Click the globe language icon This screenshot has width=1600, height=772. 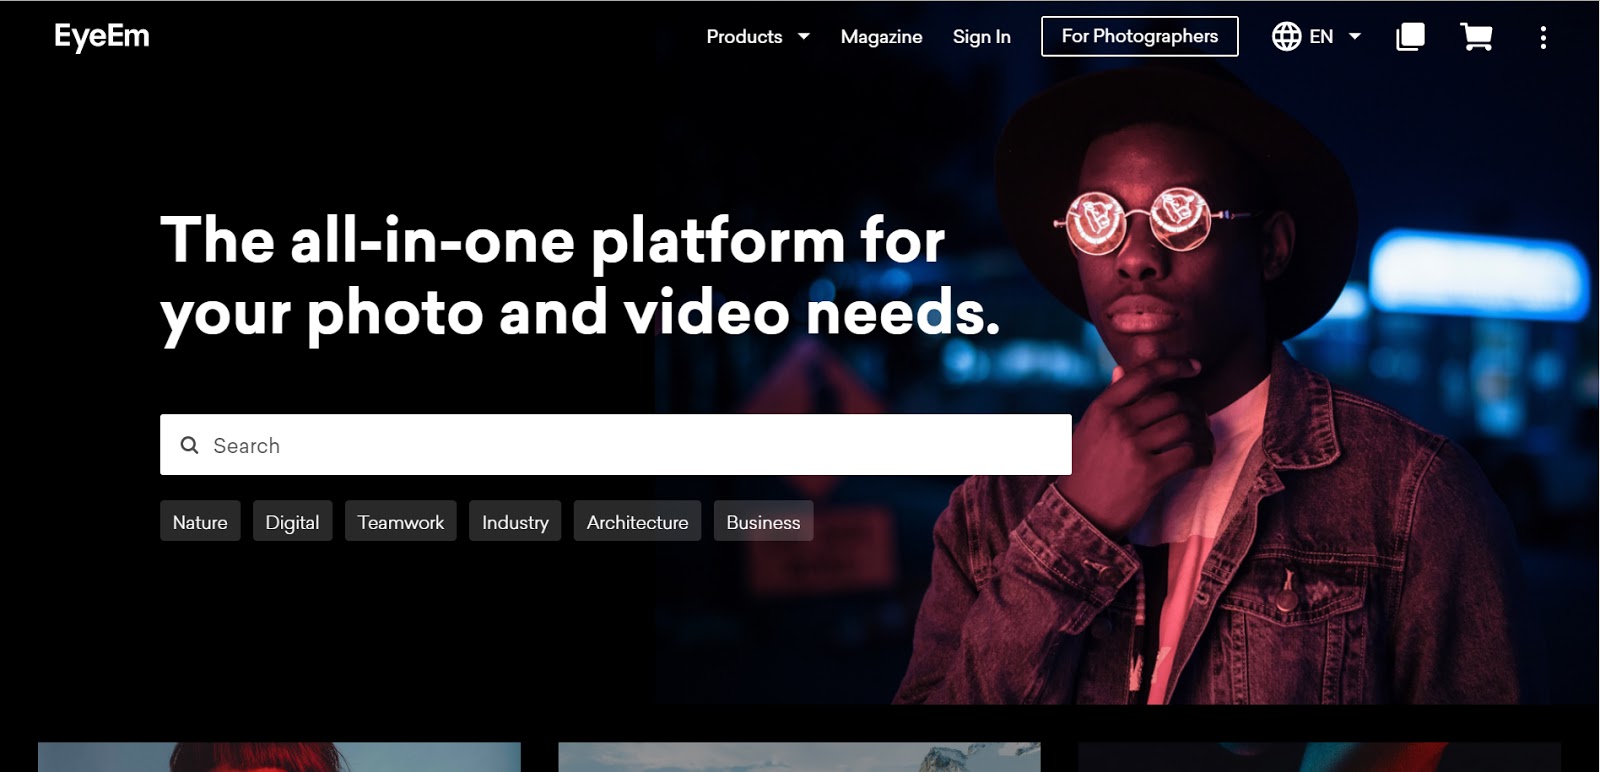pos(1286,37)
